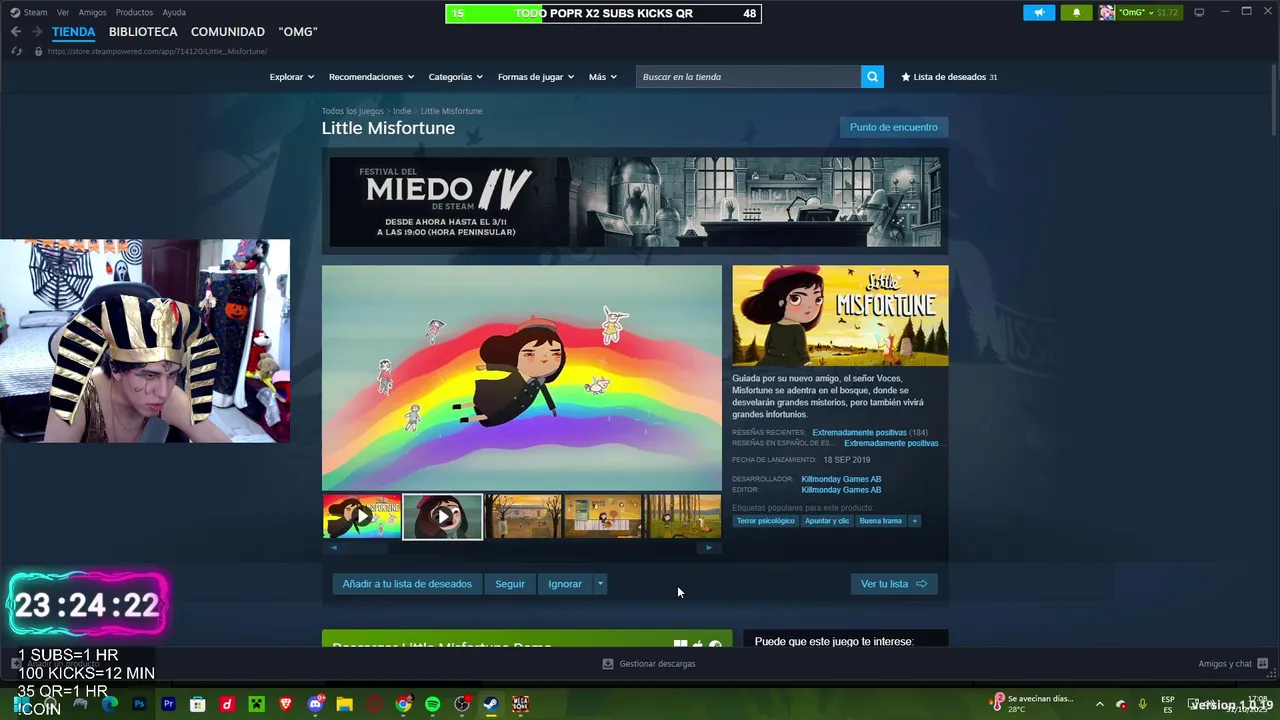Open Google Chrome from the taskbar
Screen dimensions: 1280x720
point(403,704)
